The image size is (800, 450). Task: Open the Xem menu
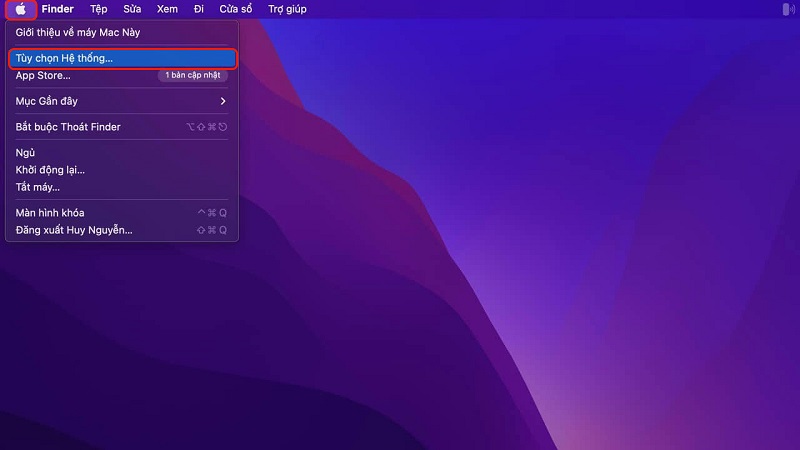pos(167,9)
